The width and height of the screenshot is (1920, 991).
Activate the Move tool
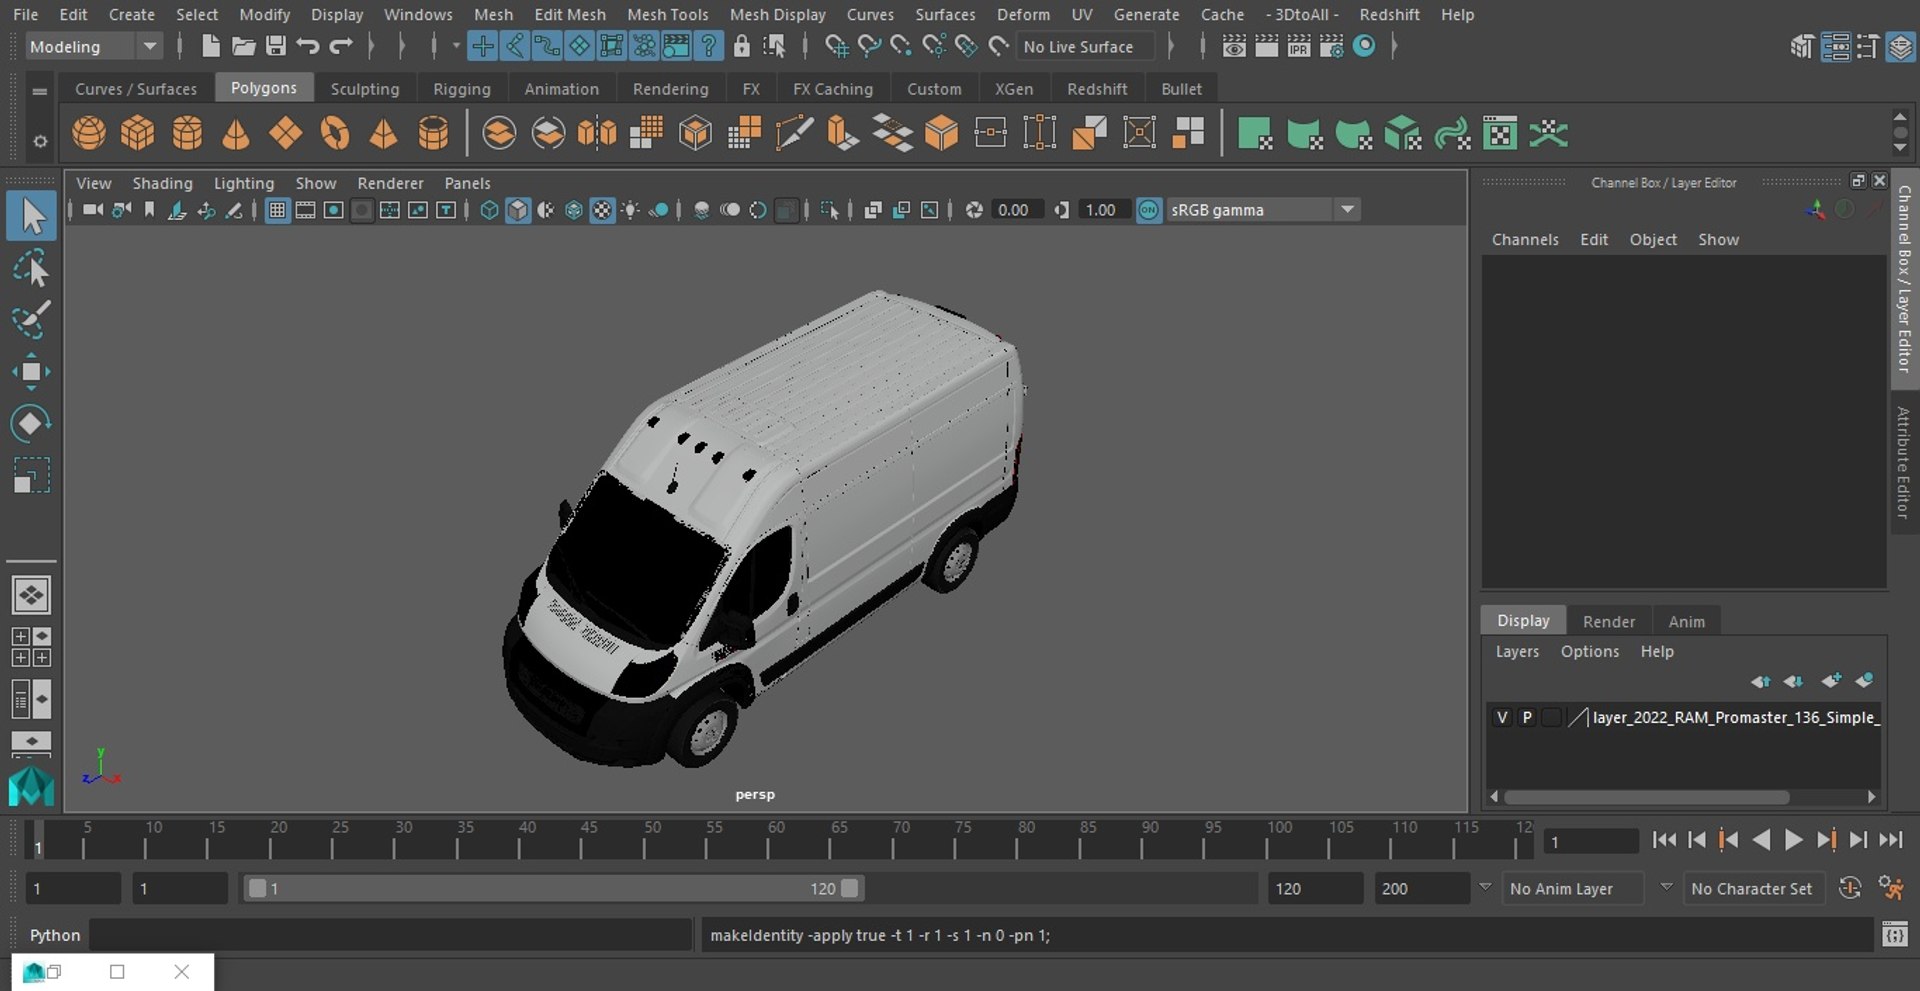(x=31, y=372)
